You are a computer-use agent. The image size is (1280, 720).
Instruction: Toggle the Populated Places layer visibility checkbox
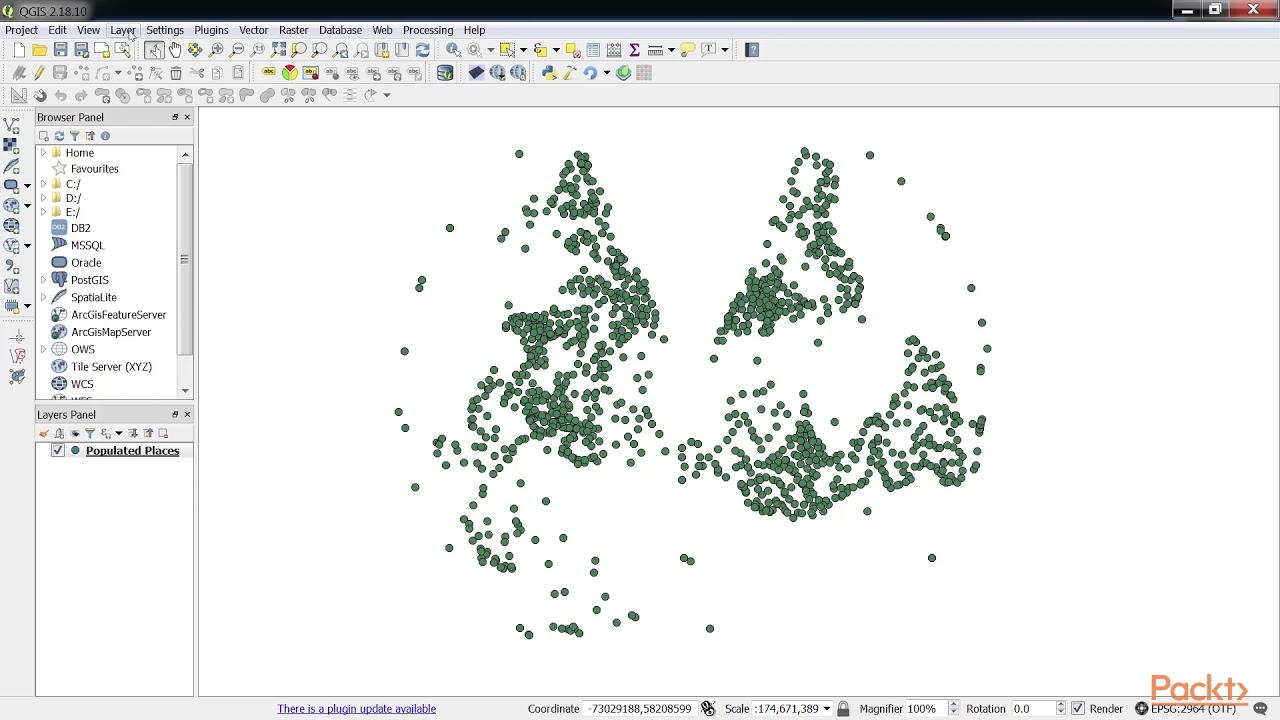58,451
